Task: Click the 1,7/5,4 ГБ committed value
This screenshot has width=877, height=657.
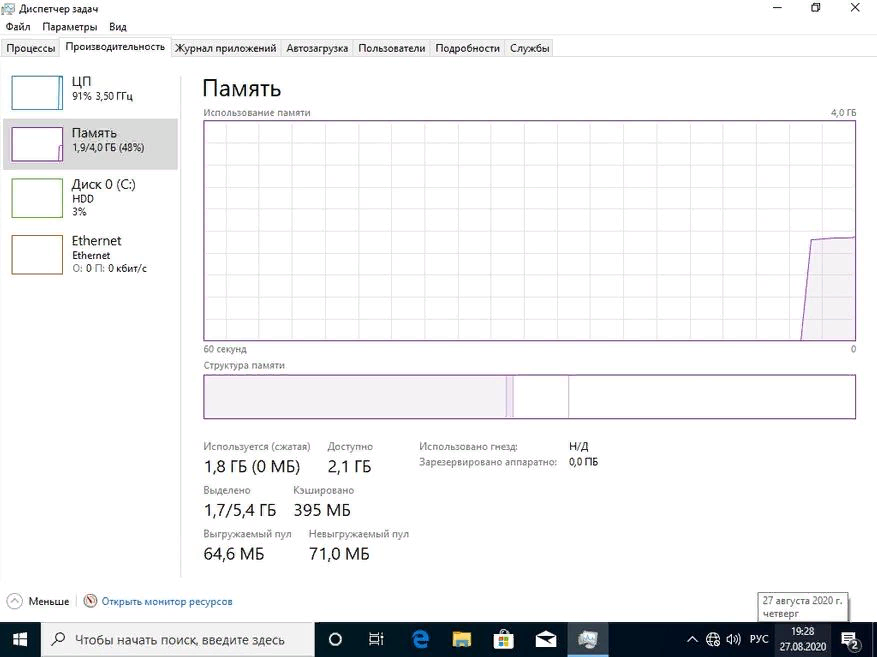Action: click(240, 510)
